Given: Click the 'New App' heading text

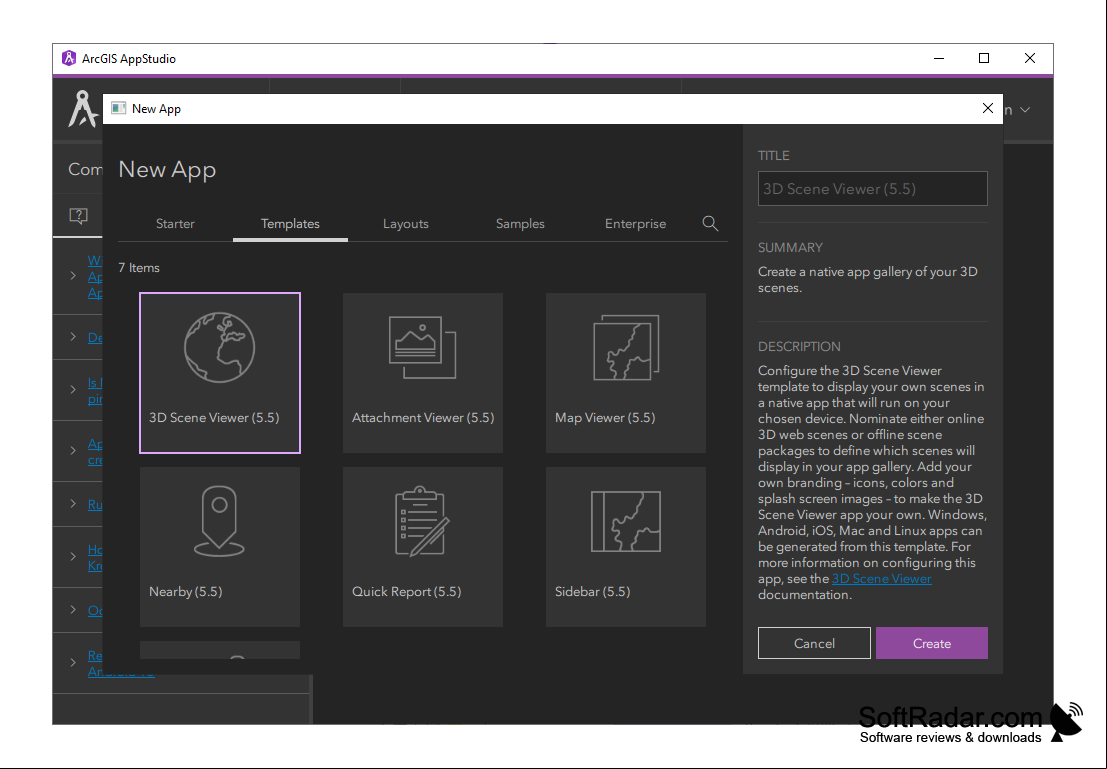Looking at the screenshot, I should click(x=167, y=169).
